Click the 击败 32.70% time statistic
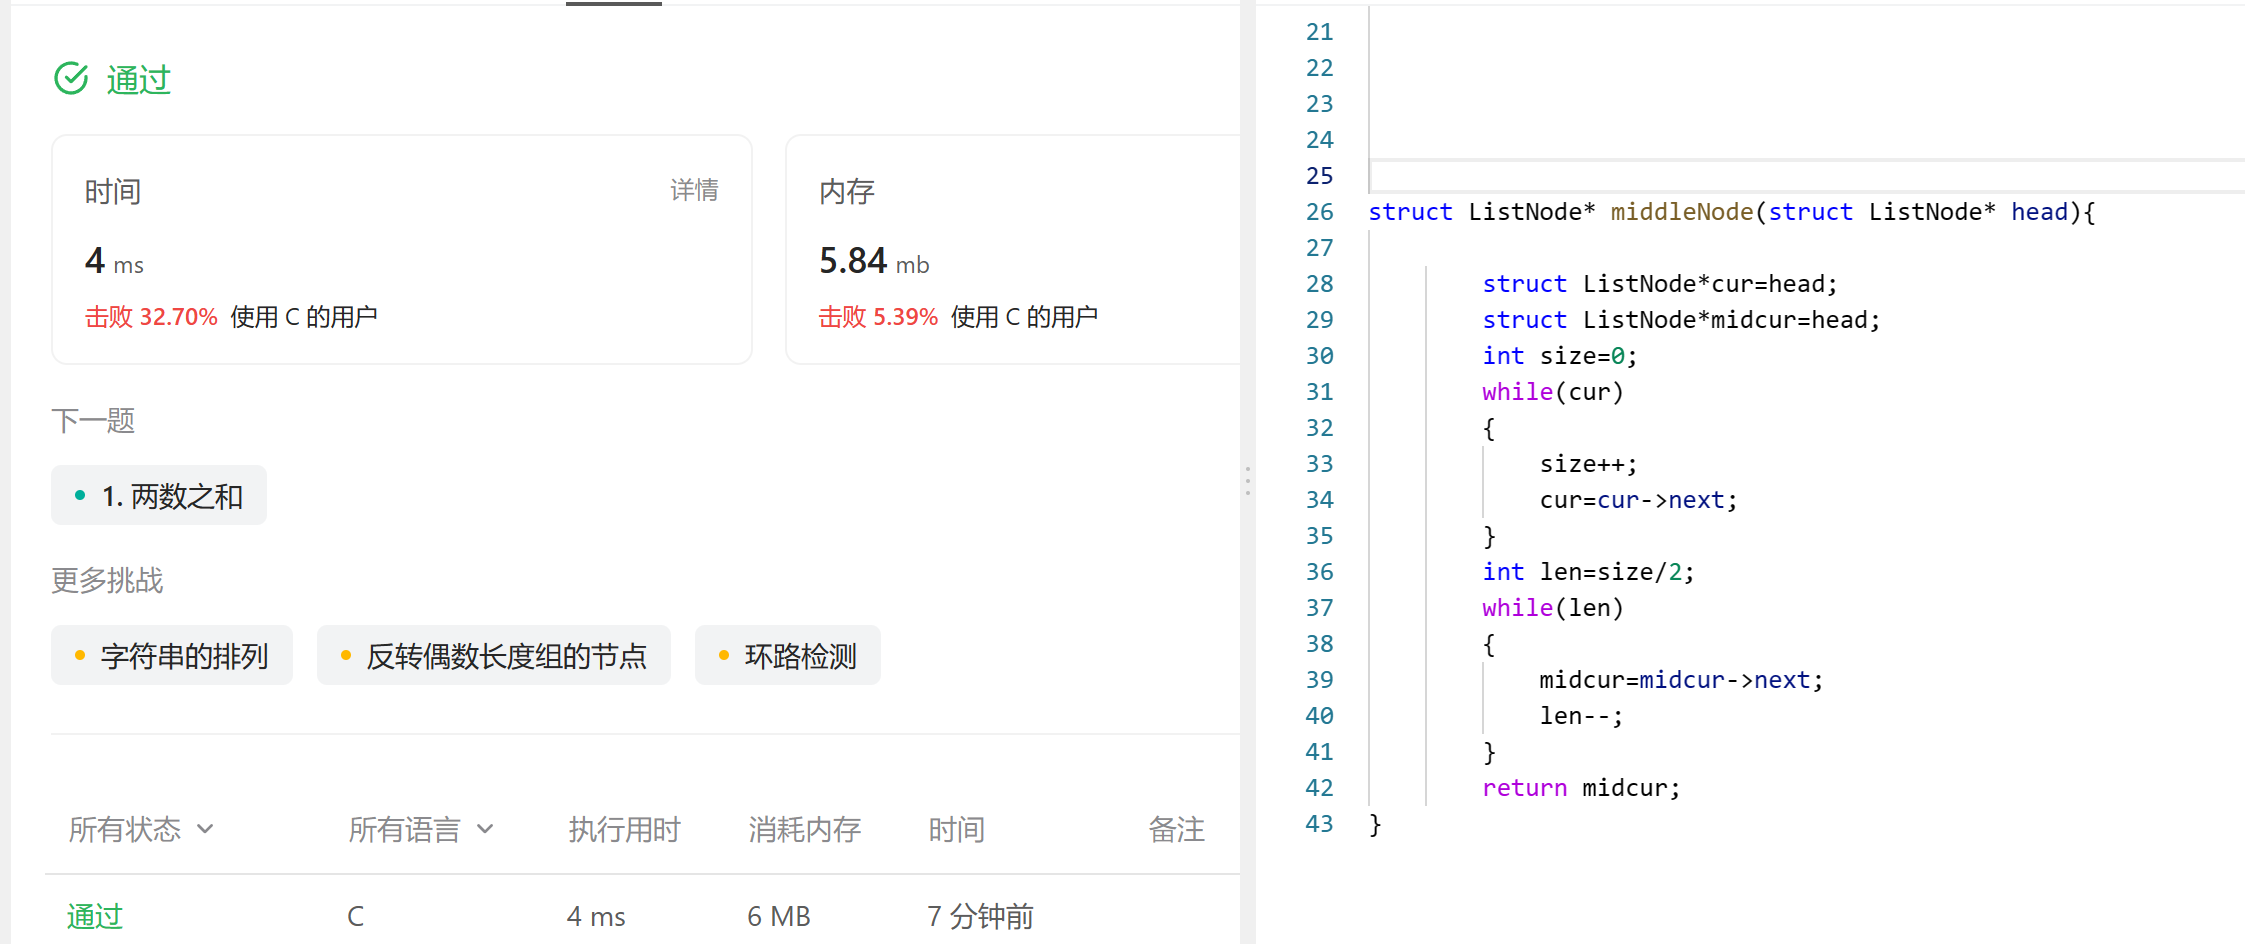Screen dimensions: 2245x944 click(151, 317)
